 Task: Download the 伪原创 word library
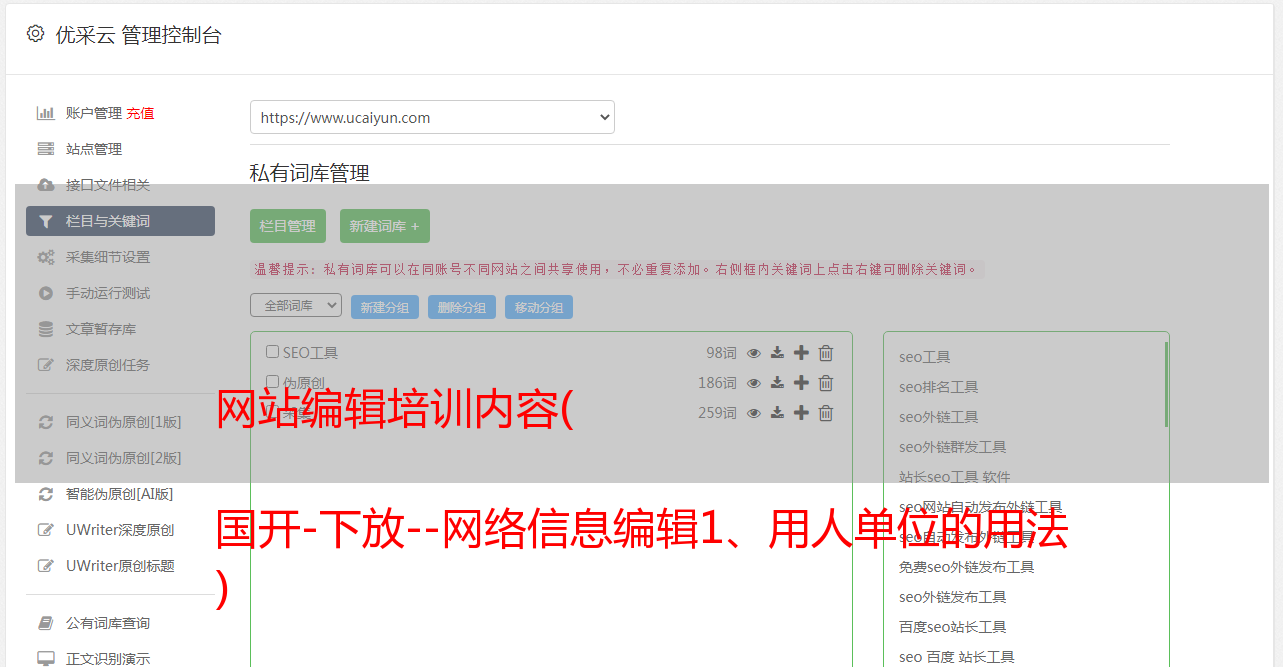tap(777, 383)
